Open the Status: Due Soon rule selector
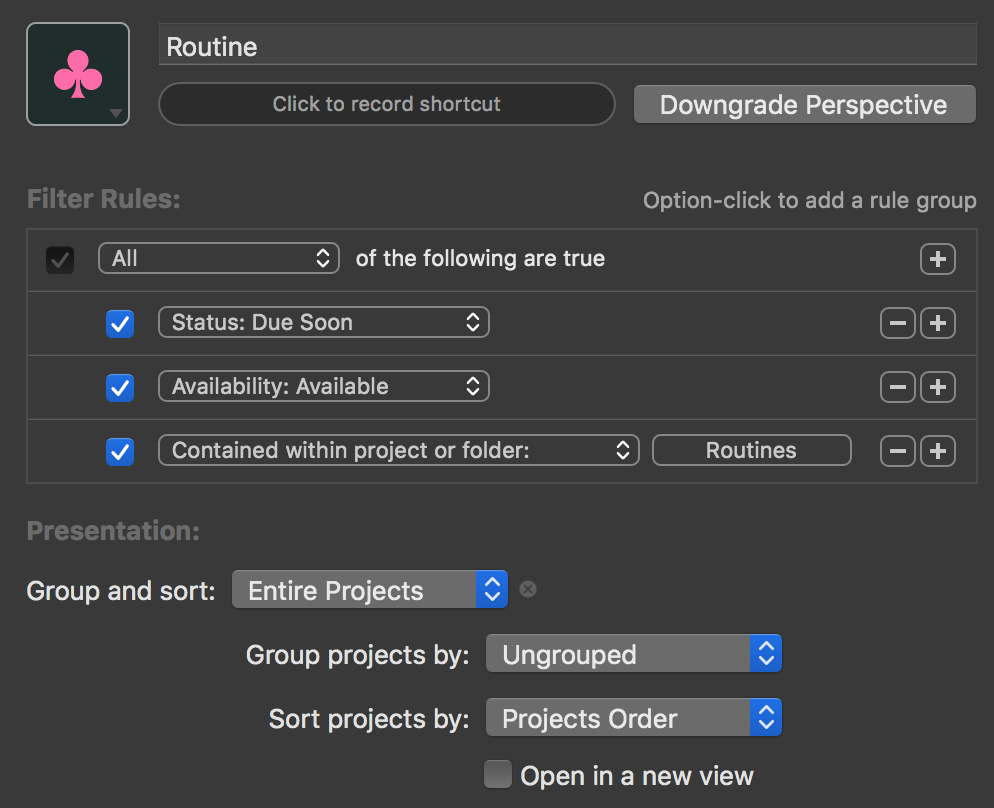 [x=323, y=322]
